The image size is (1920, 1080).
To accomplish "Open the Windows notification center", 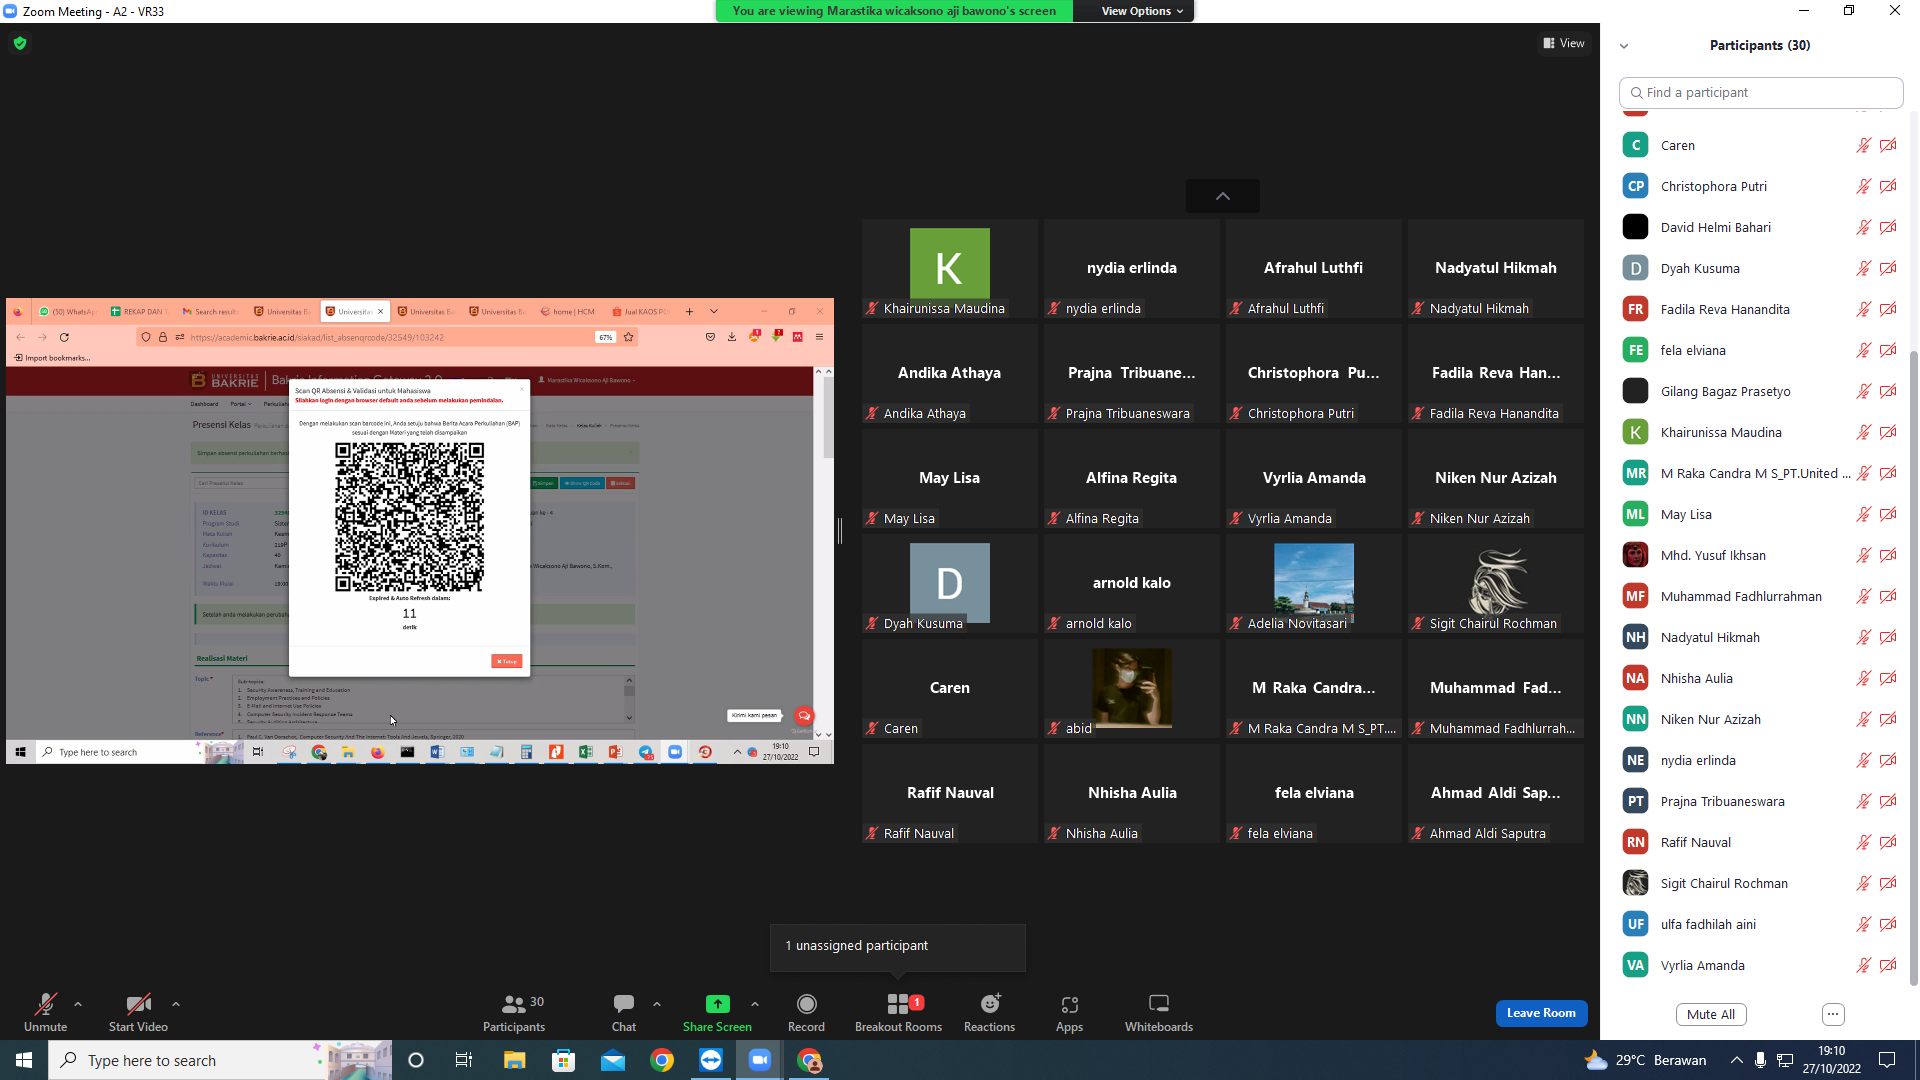I will tap(1887, 1060).
